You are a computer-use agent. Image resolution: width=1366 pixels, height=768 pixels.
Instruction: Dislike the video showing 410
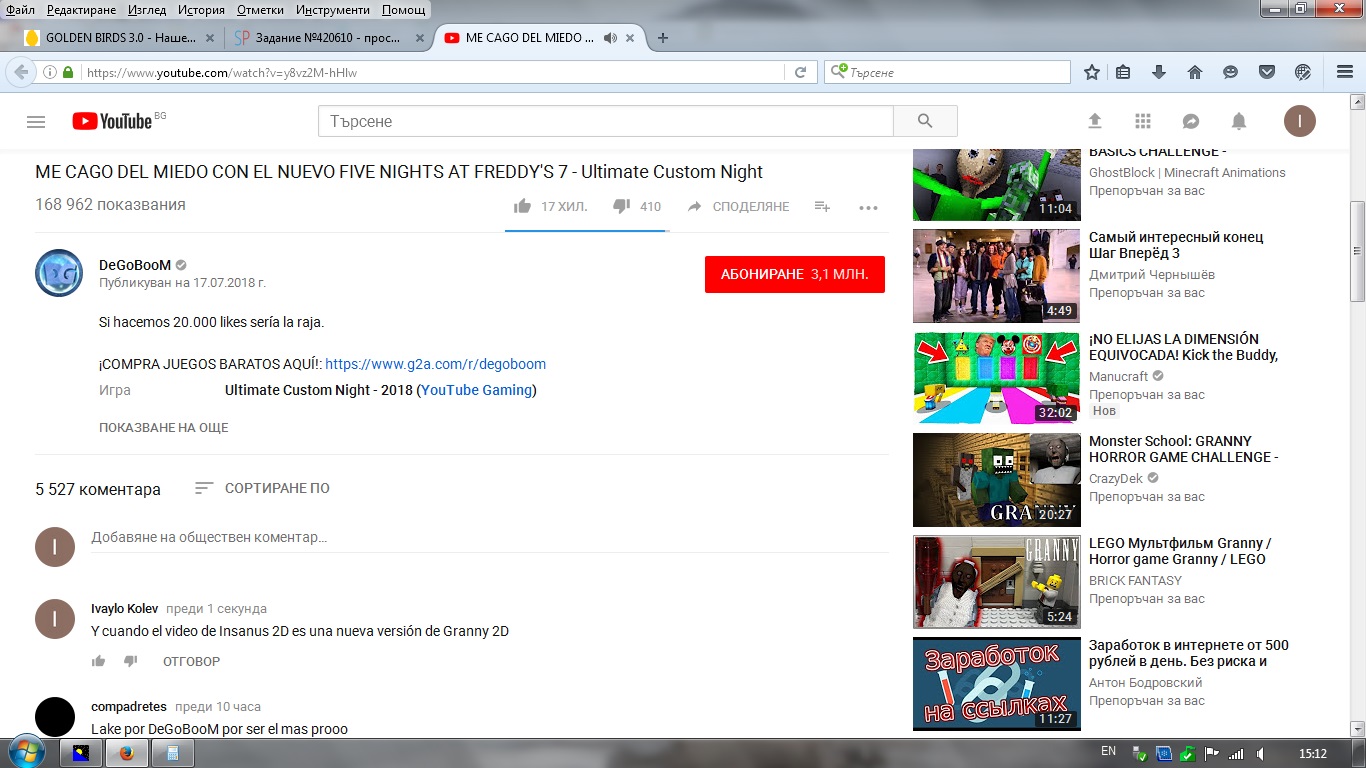tap(621, 206)
